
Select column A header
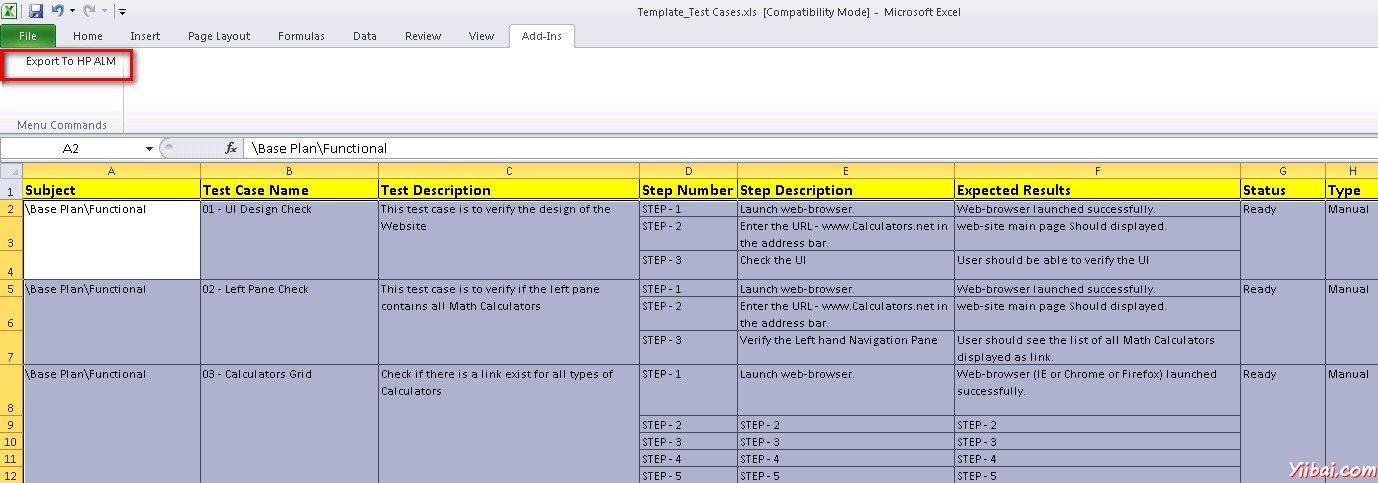111,171
